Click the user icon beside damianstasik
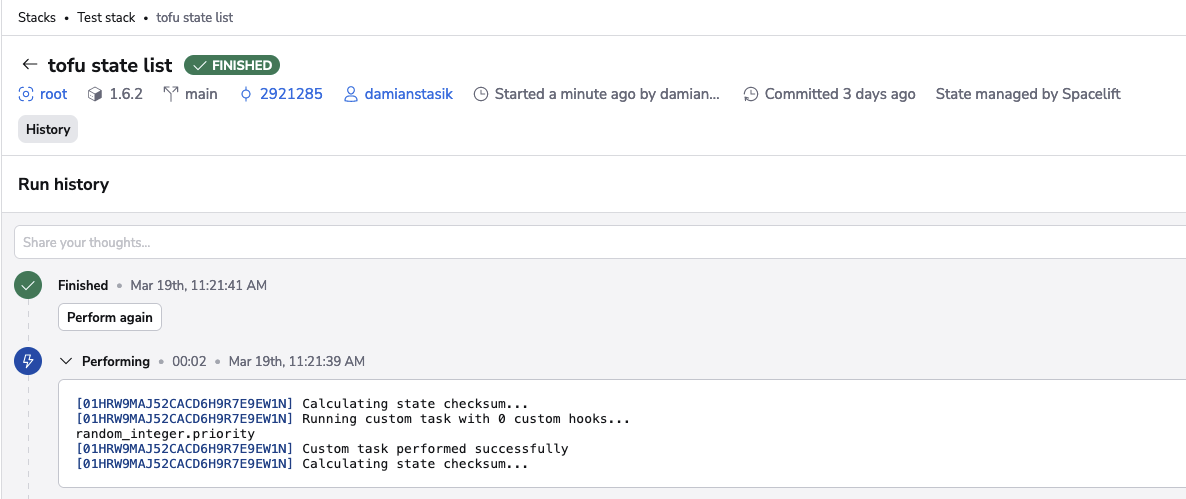Viewport: 1186px width, 499px height. (x=350, y=94)
